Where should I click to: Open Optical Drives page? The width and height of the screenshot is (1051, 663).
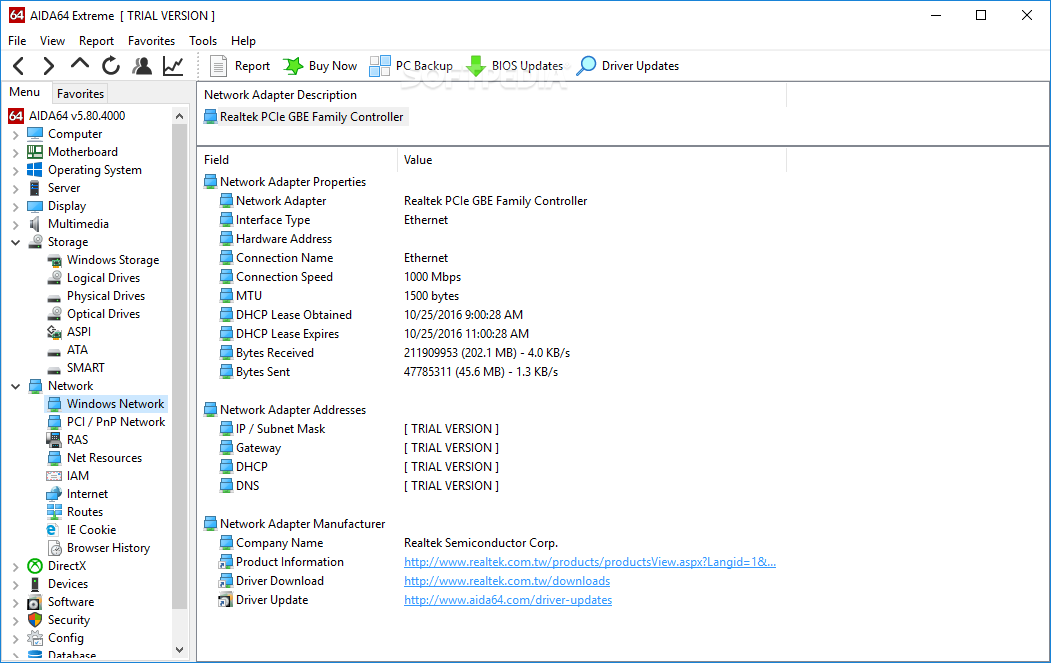point(103,314)
